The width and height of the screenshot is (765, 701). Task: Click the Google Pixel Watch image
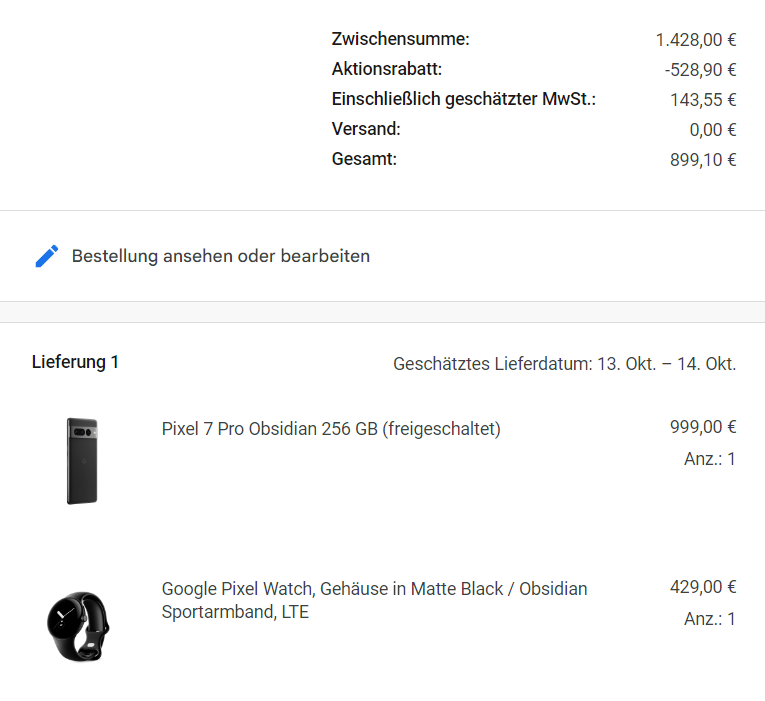click(78, 625)
